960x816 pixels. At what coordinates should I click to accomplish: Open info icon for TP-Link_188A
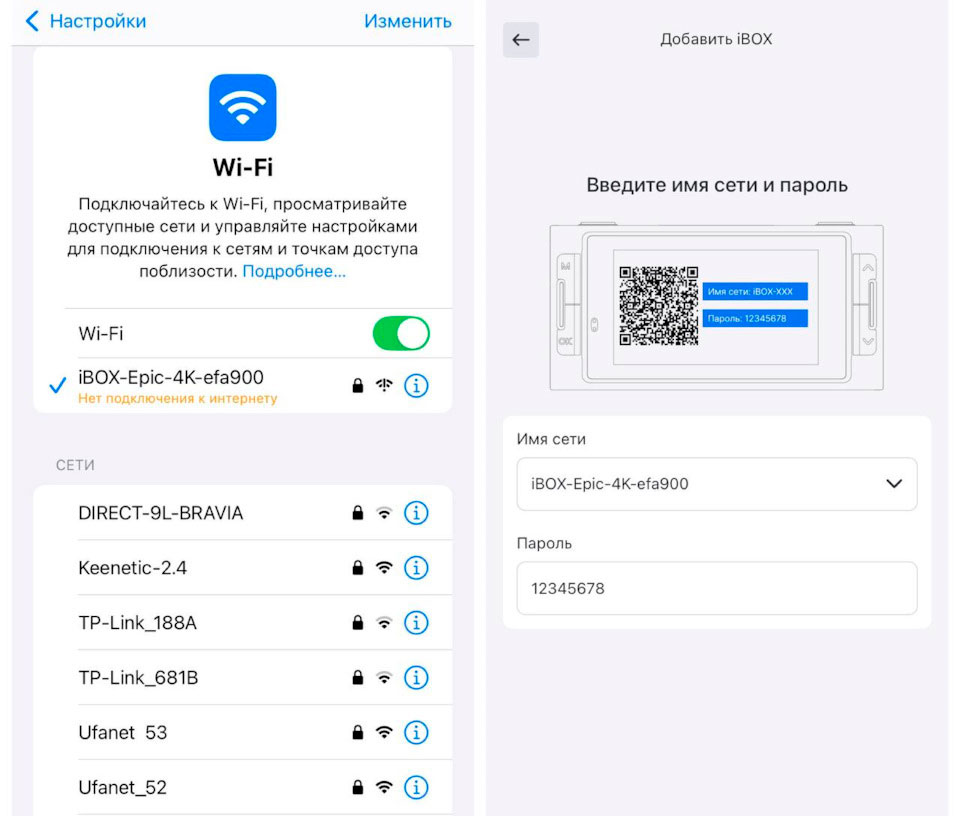(x=416, y=623)
